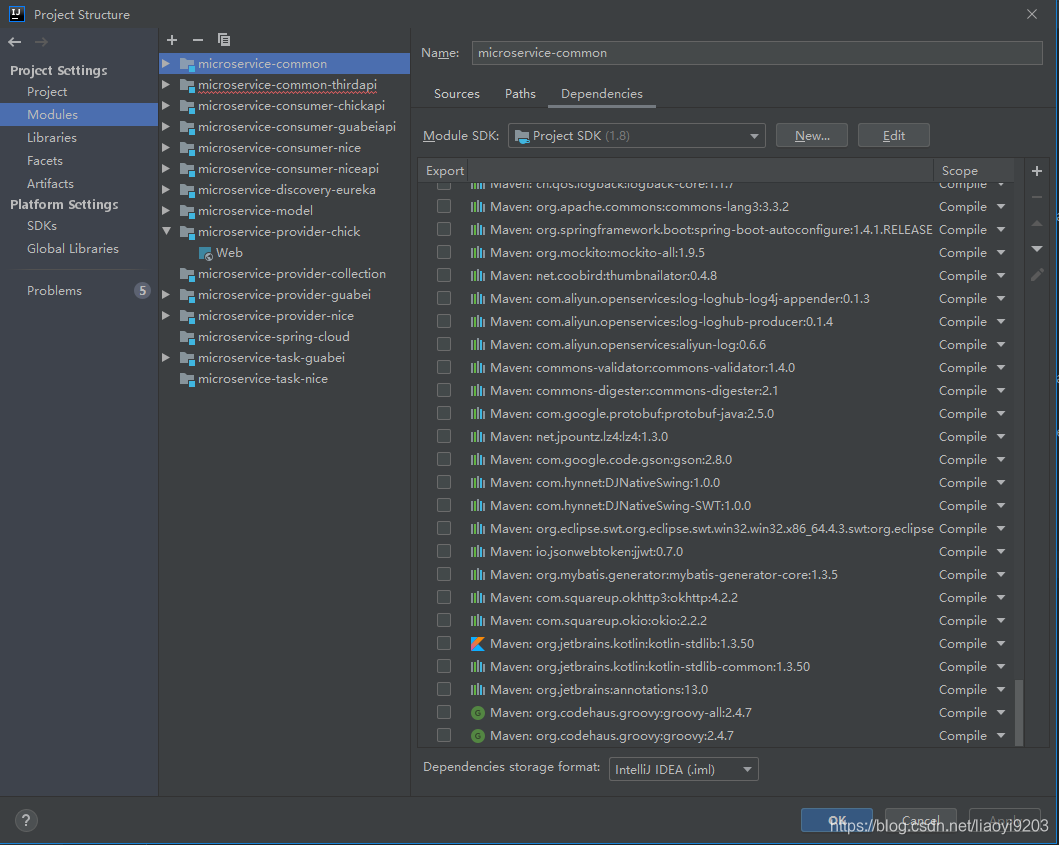Check Export for kotlin-stdlib-common:1.3.50
The width and height of the screenshot is (1059, 845).
(444, 666)
